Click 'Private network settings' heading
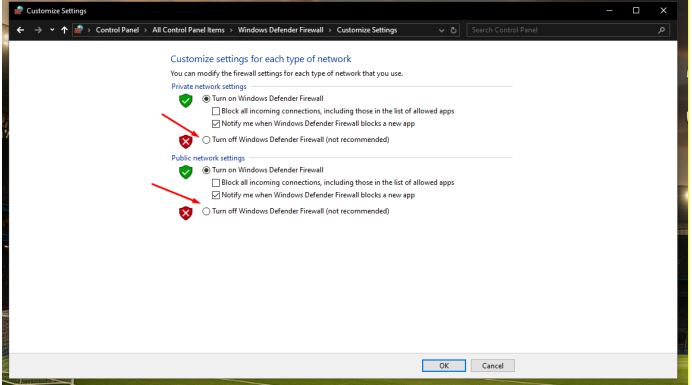692x385 pixels. tap(209, 87)
